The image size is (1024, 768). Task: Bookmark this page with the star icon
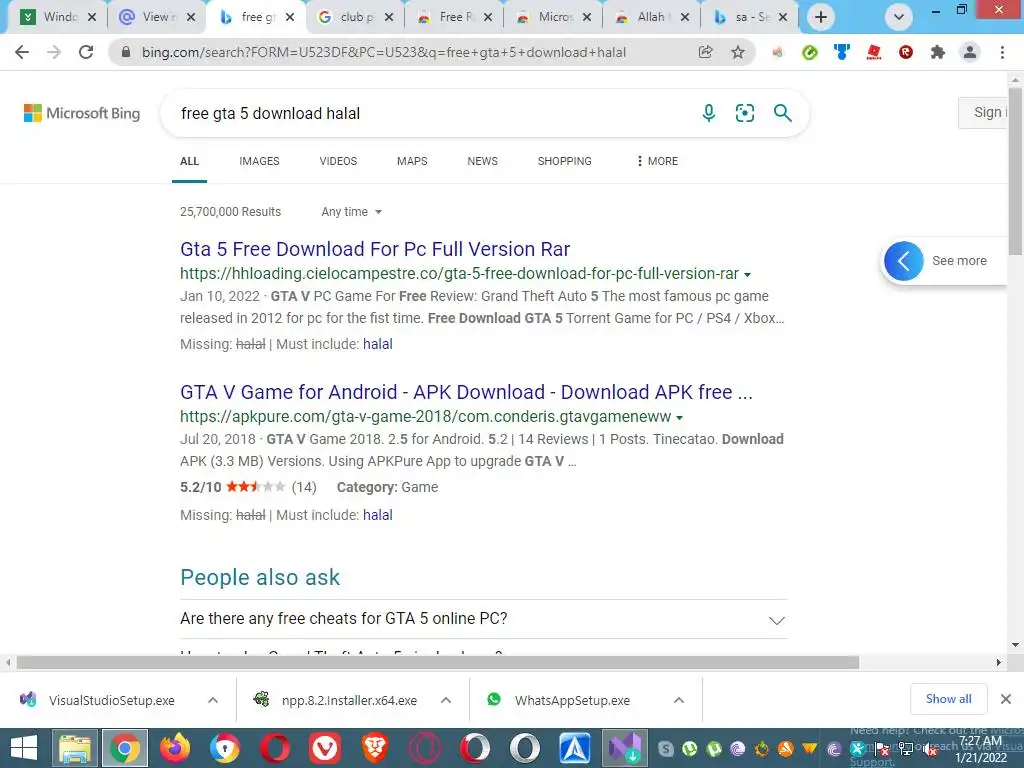click(738, 52)
